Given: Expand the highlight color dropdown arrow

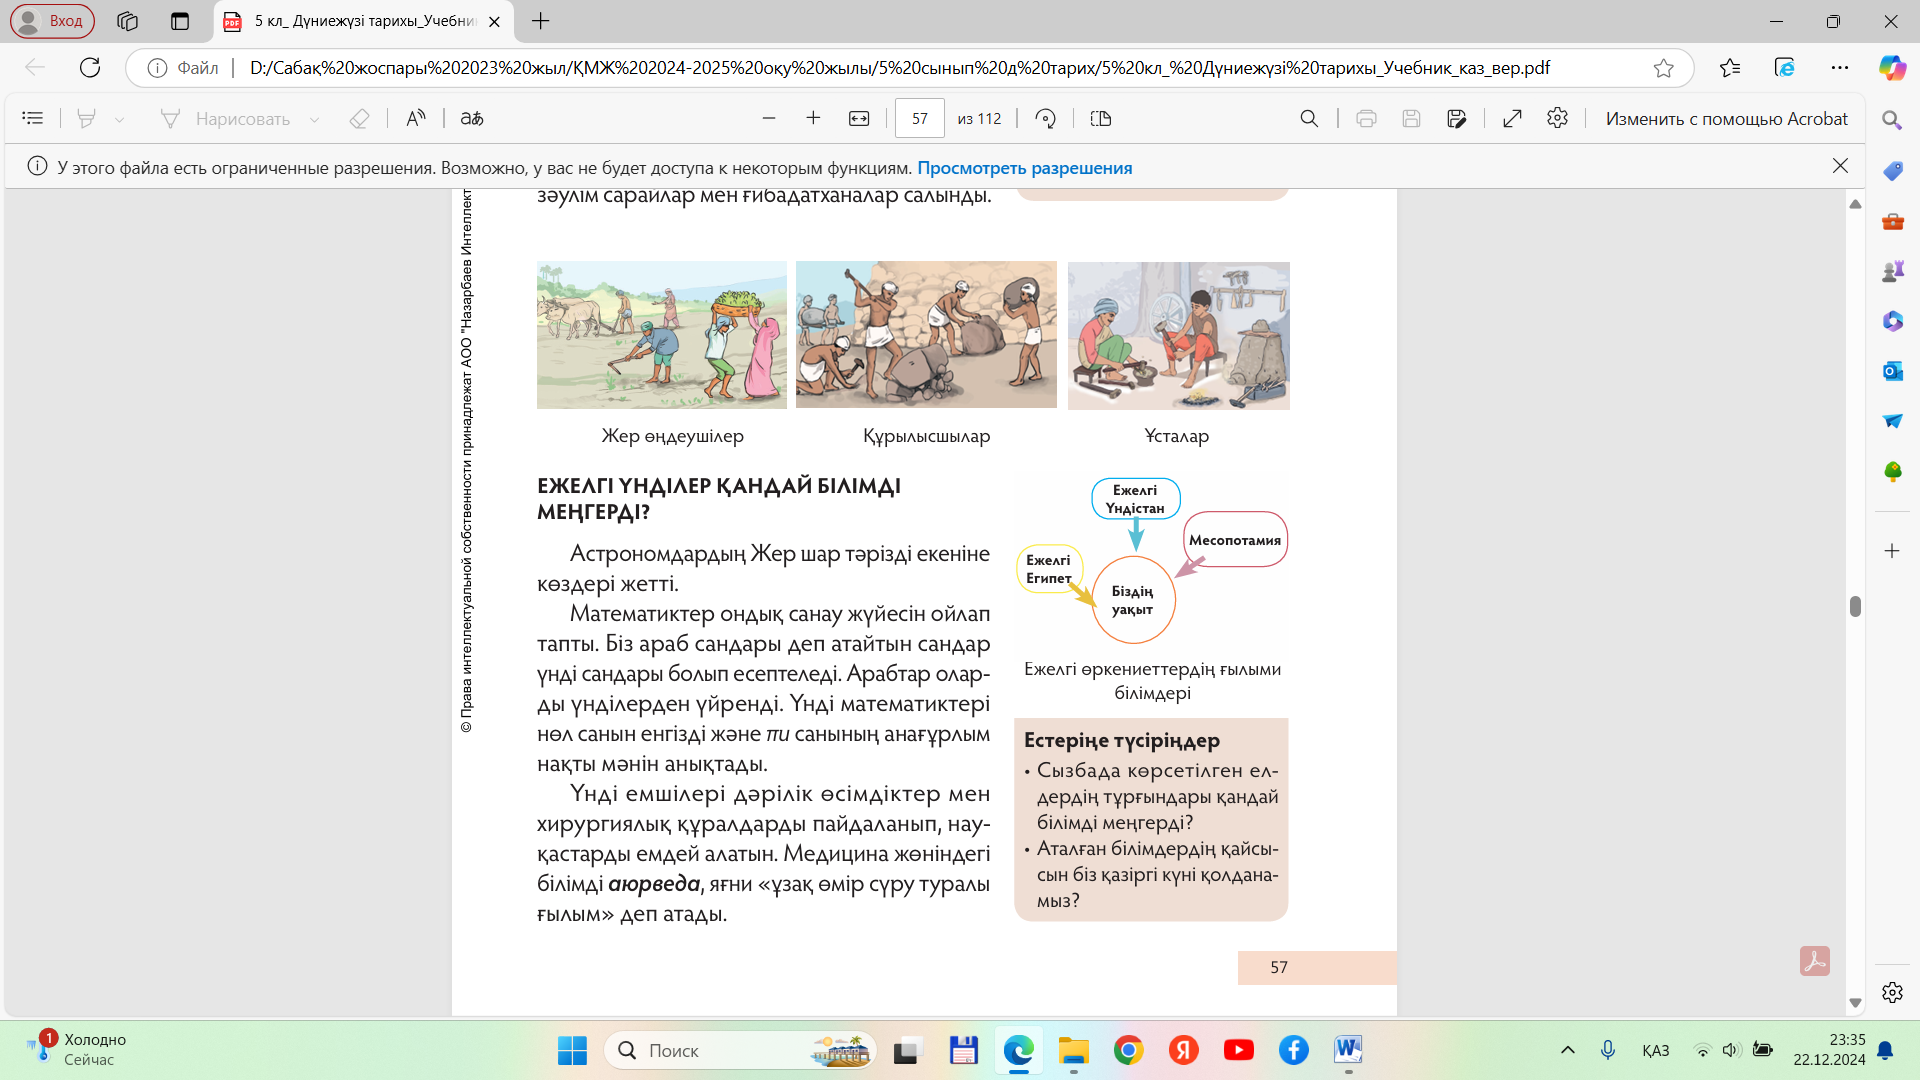Looking at the screenshot, I should pyautogui.click(x=120, y=119).
